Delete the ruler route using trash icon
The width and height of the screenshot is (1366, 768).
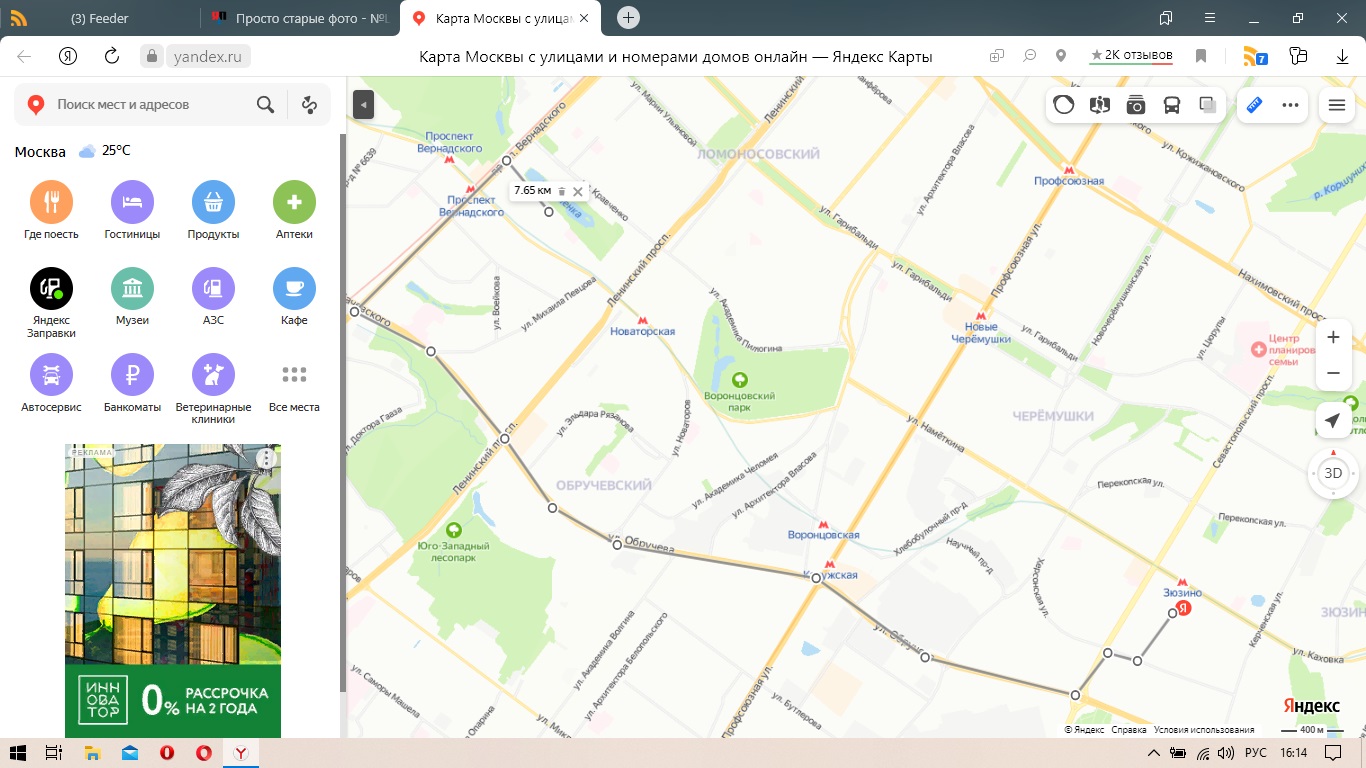[562, 191]
